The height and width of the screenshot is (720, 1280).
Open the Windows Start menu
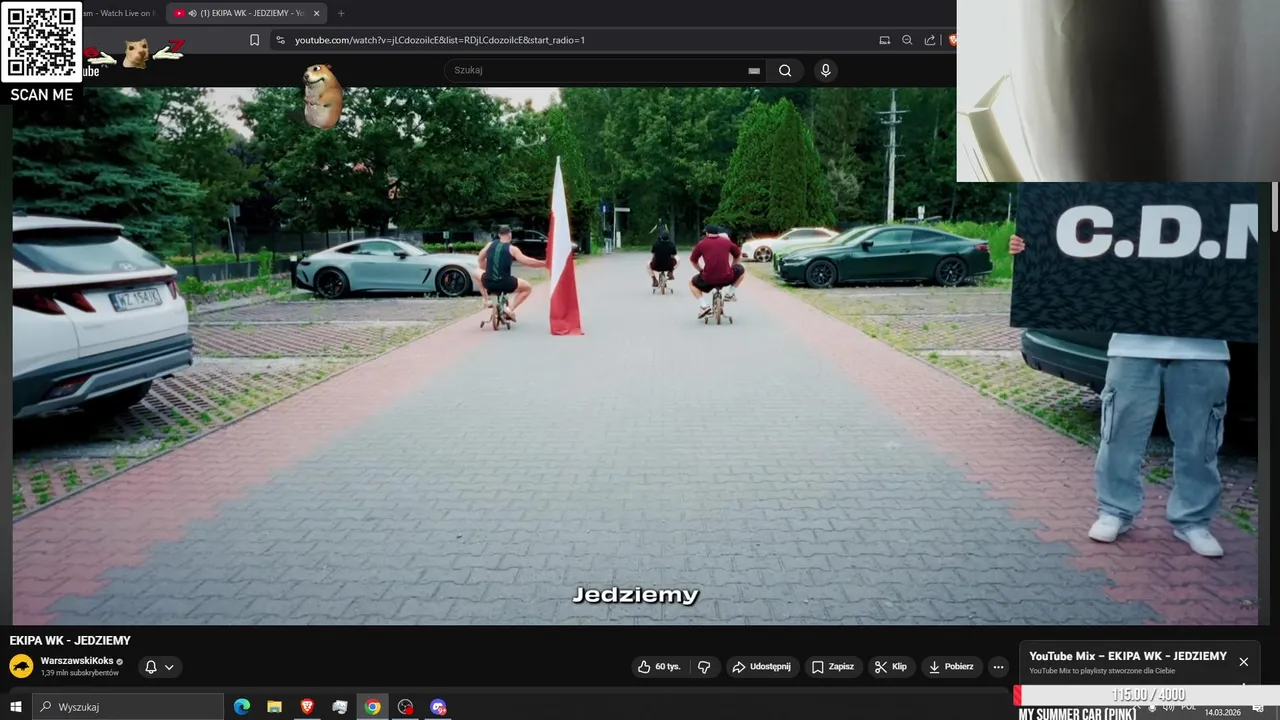pyautogui.click(x=16, y=707)
